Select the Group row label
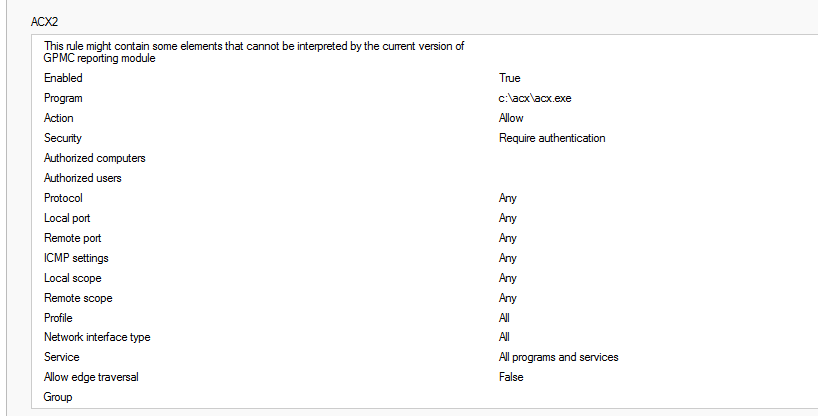 point(58,397)
